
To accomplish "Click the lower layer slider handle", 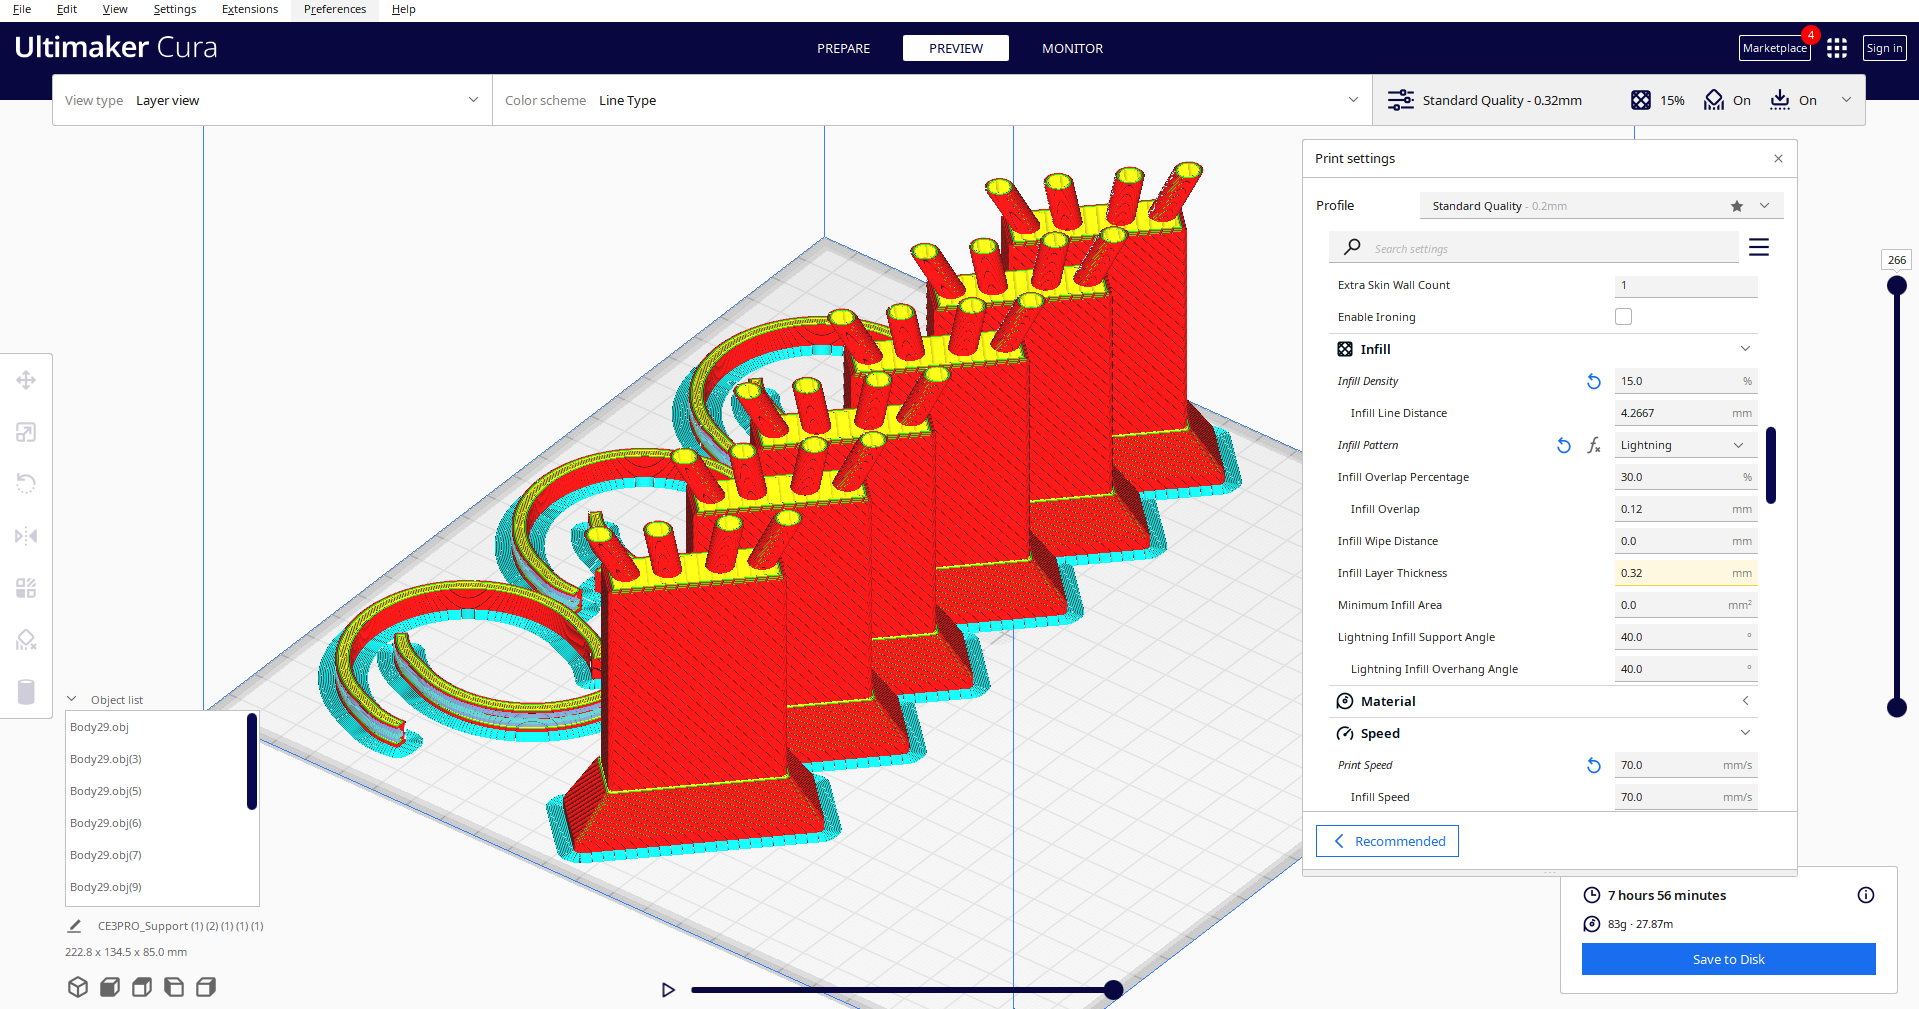I will pos(1897,708).
